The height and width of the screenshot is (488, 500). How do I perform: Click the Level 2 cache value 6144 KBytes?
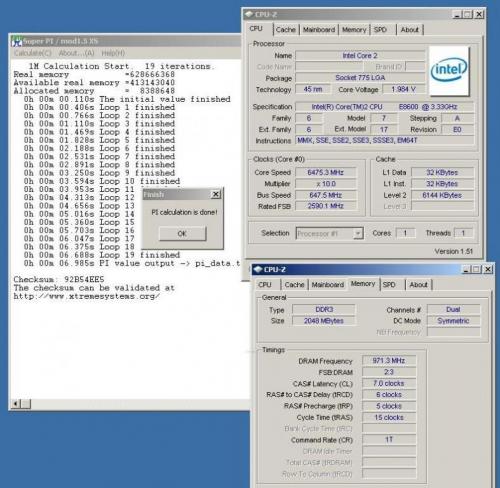(x=442, y=195)
